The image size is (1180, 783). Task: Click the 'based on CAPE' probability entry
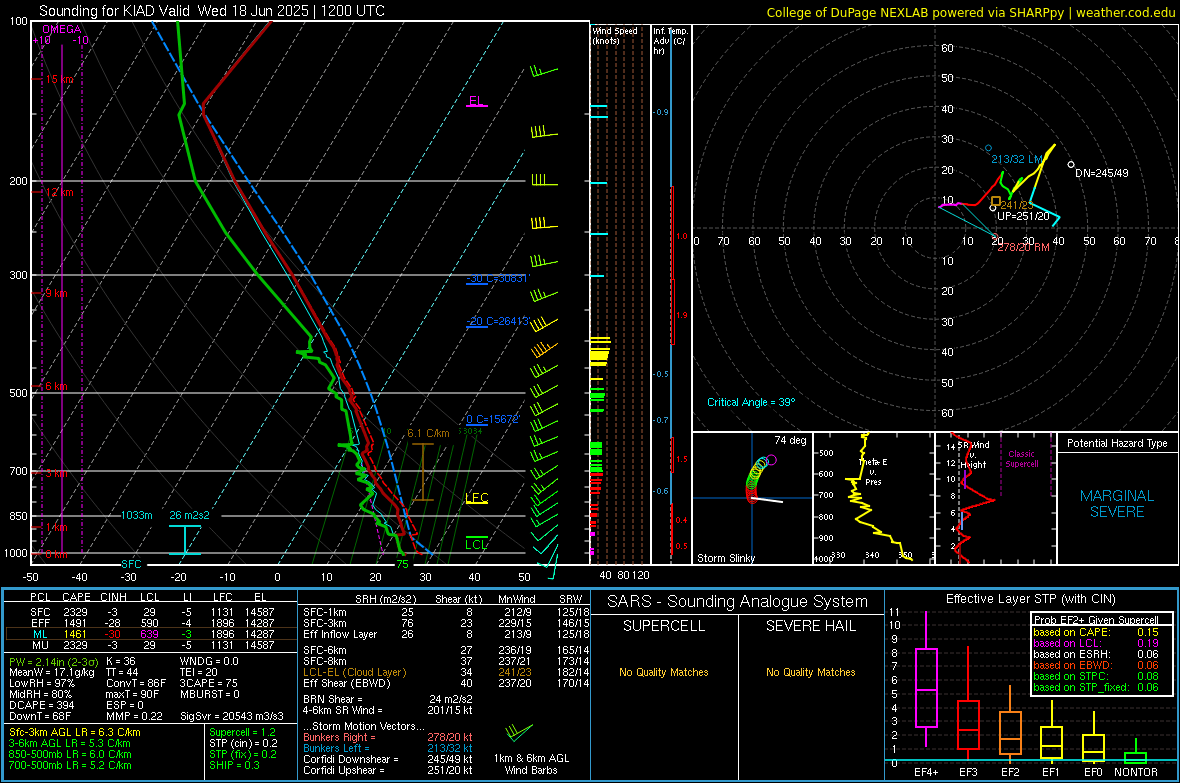point(1095,632)
